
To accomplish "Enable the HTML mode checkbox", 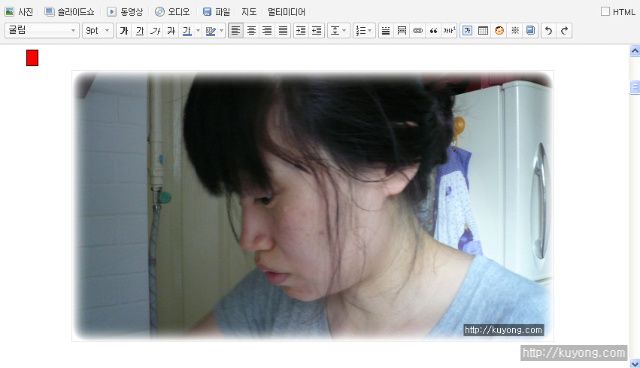I will (x=605, y=11).
